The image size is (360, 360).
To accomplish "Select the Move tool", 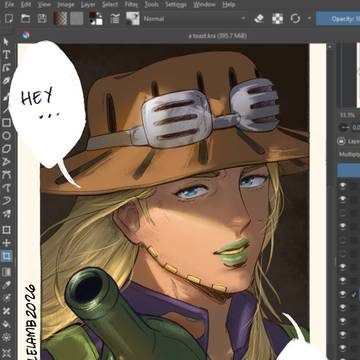I will 6,243.
